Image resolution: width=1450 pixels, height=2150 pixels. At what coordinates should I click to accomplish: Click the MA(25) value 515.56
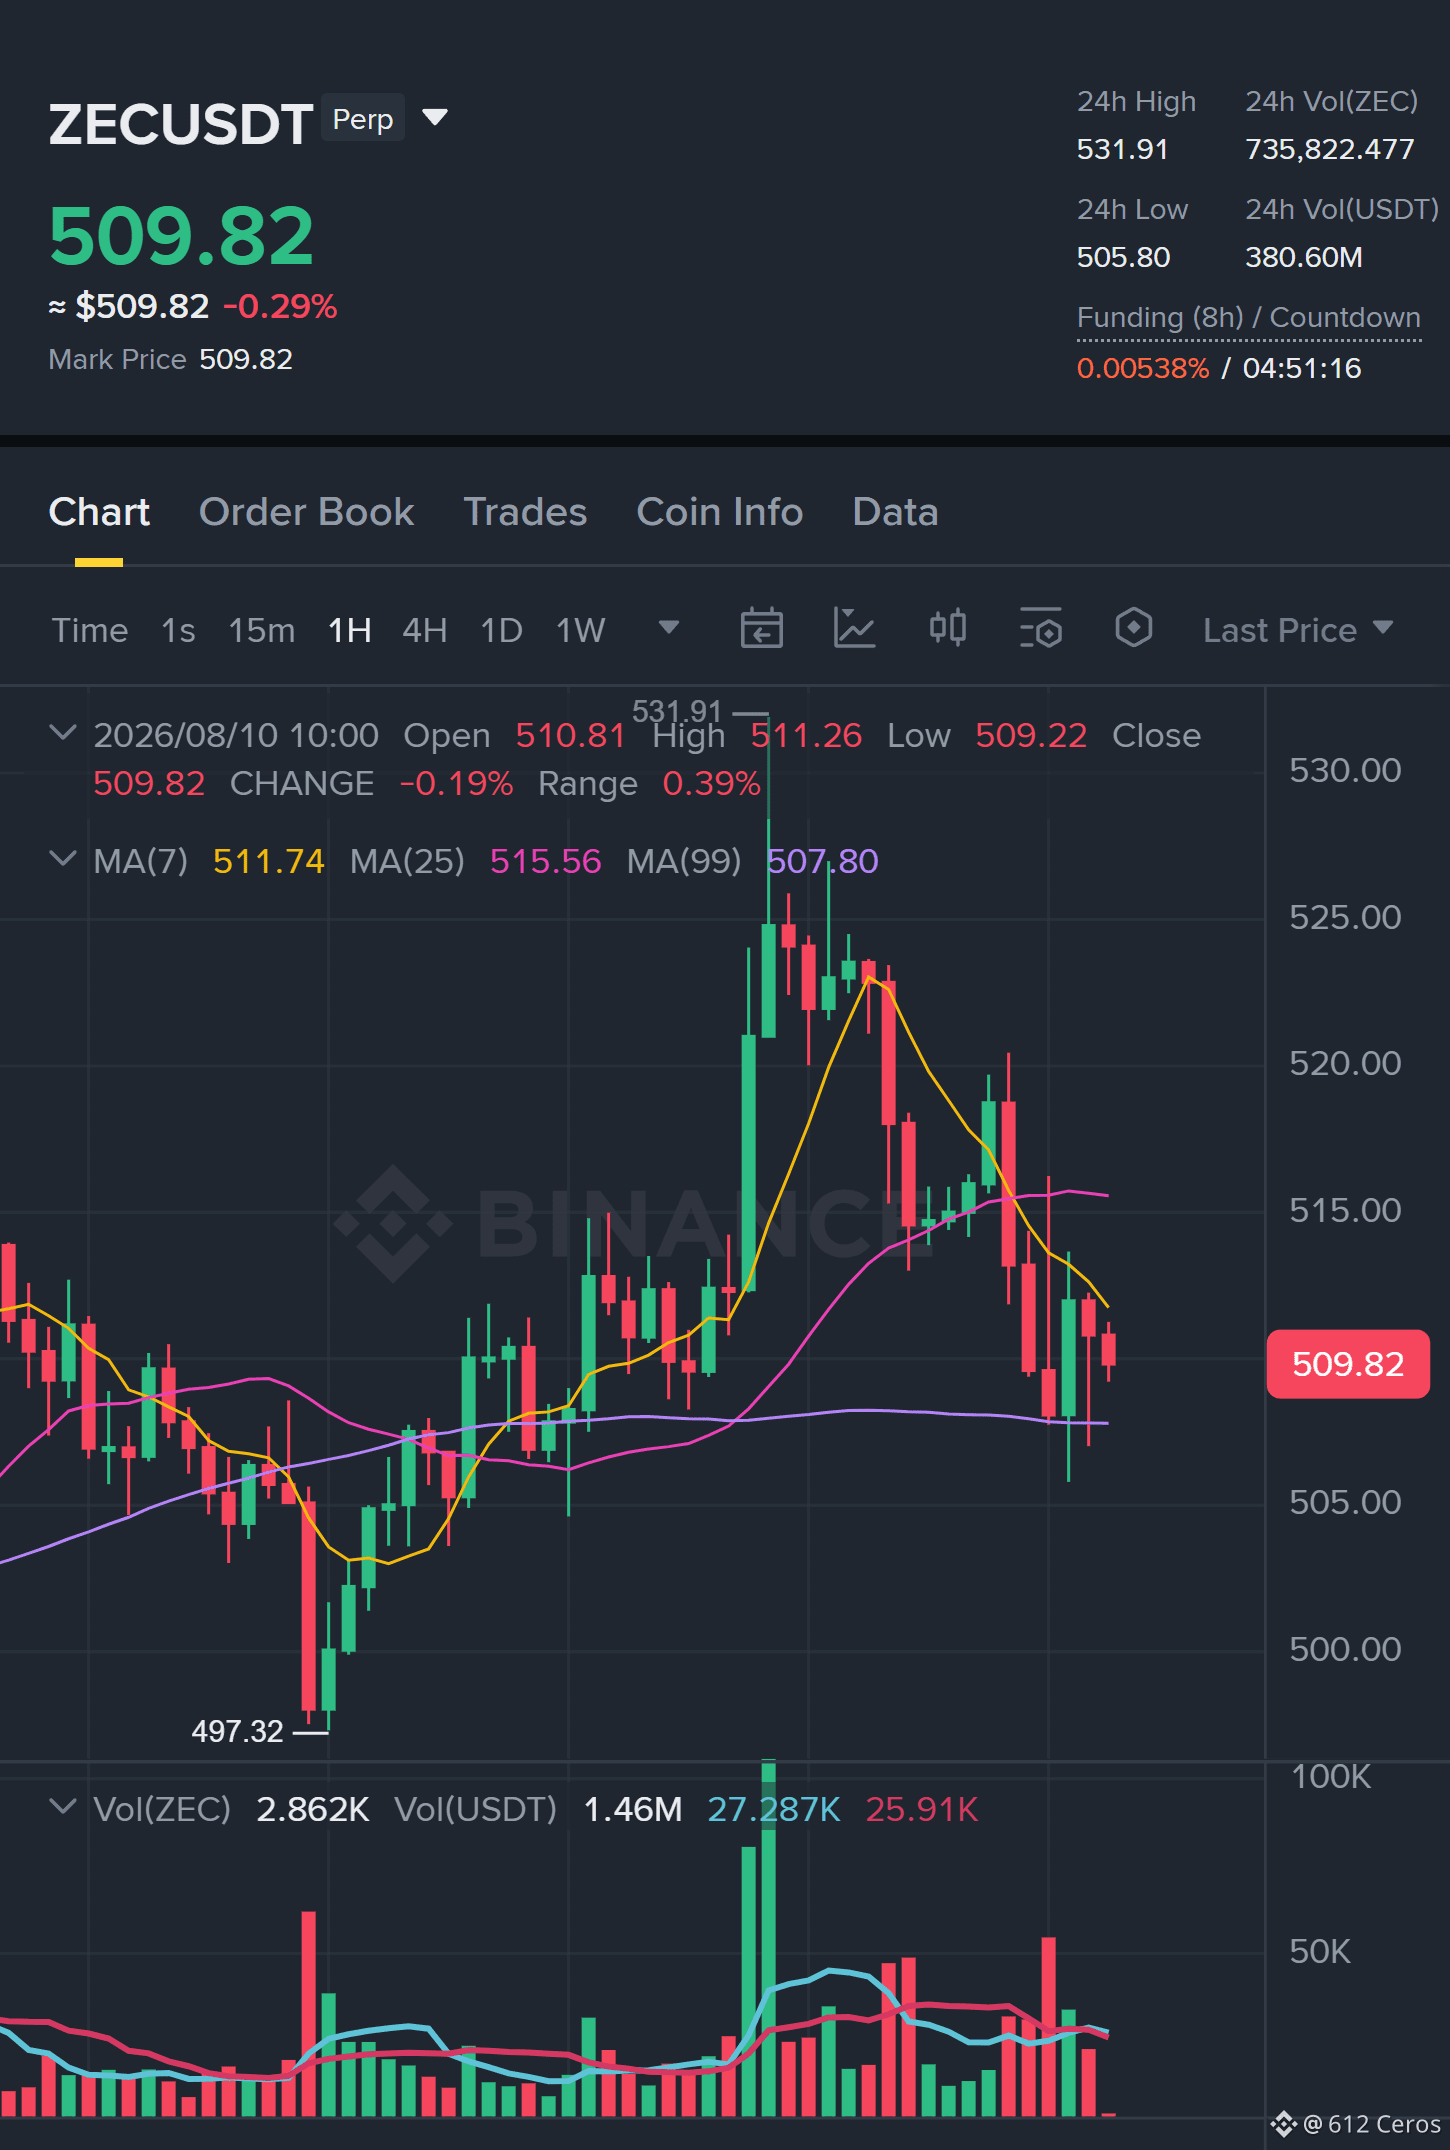(x=546, y=861)
